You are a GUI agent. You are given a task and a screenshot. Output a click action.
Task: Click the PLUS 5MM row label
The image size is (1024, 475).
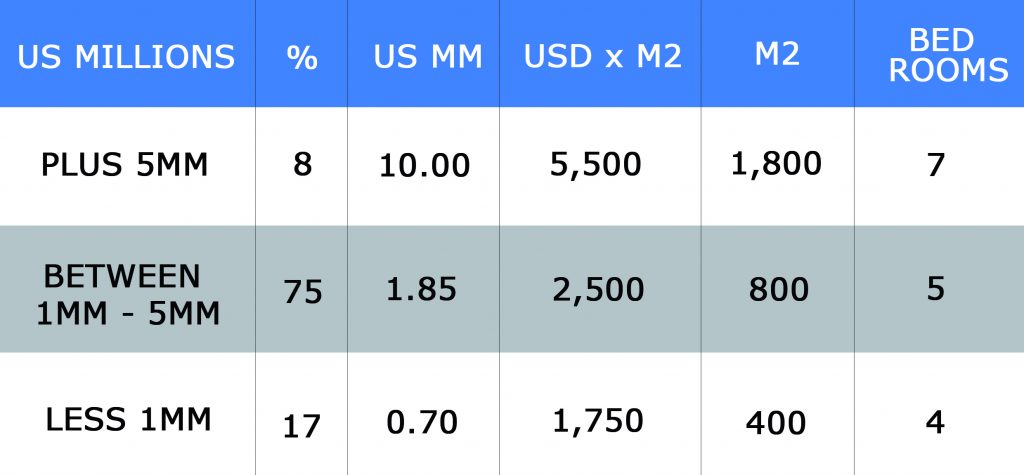pos(125,165)
